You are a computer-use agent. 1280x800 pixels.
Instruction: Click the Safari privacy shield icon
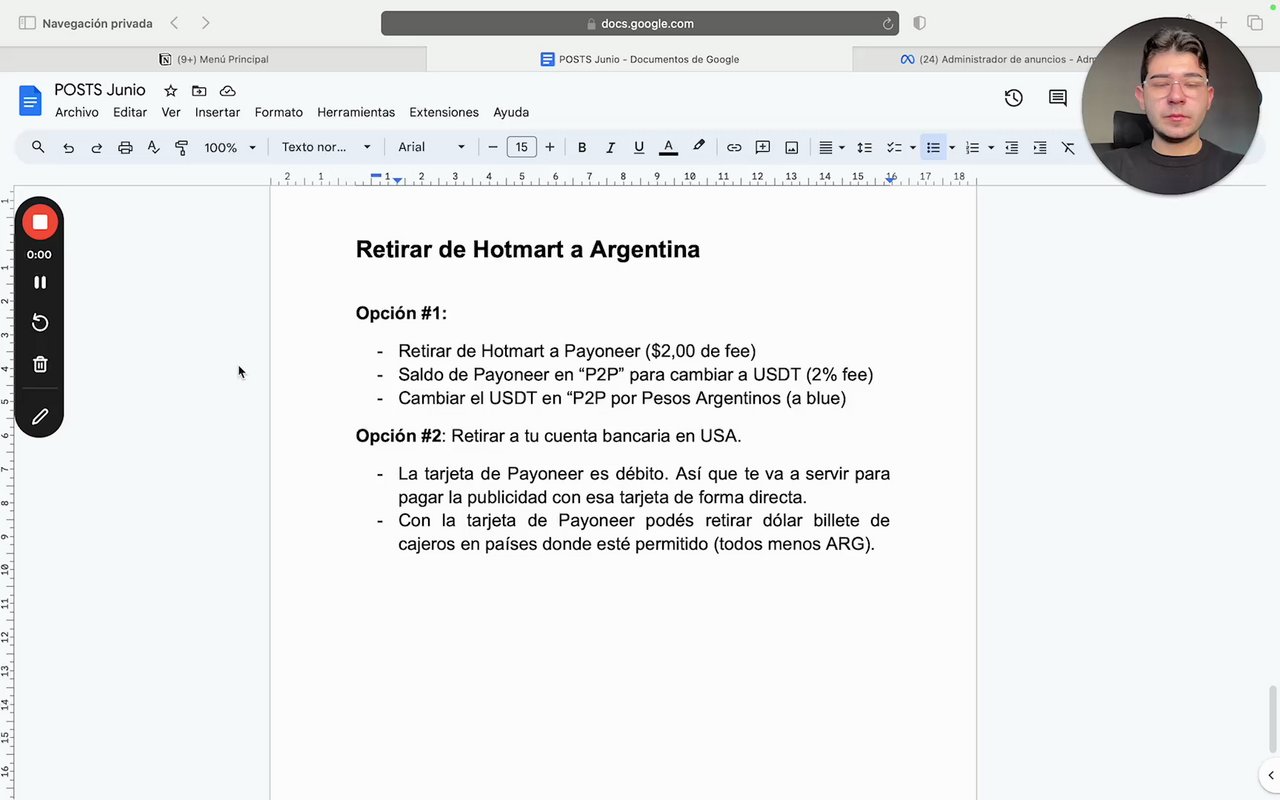pos(919,23)
